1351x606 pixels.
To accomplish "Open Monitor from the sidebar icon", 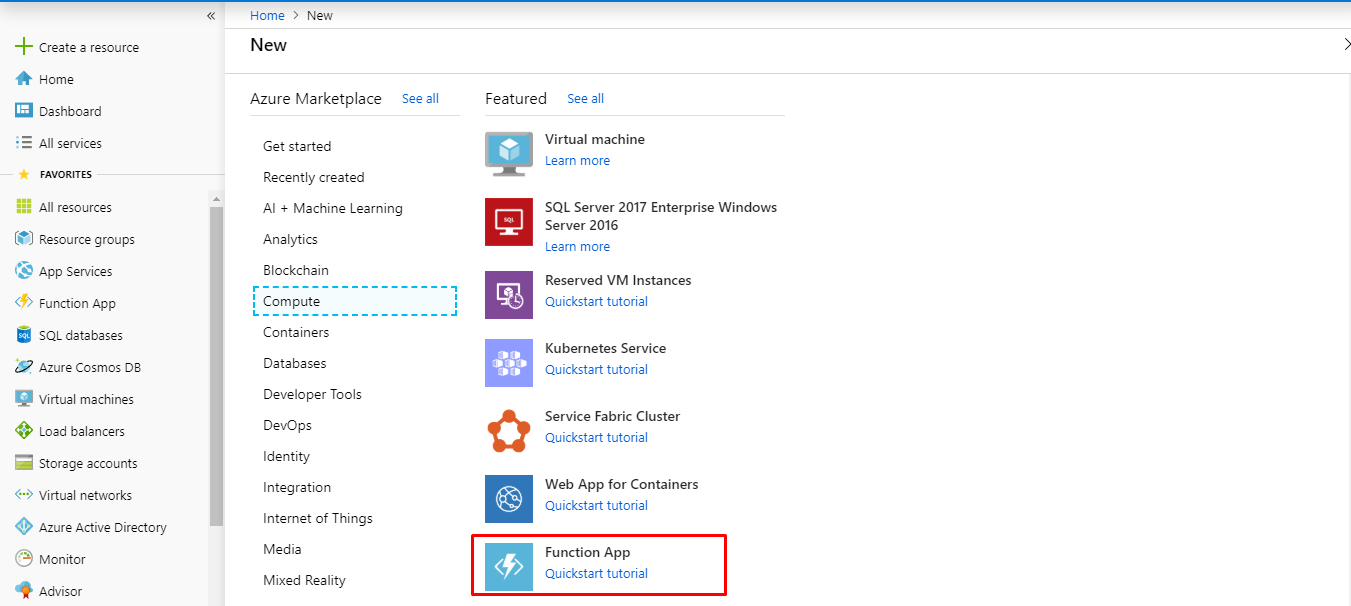I will (22, 558).
